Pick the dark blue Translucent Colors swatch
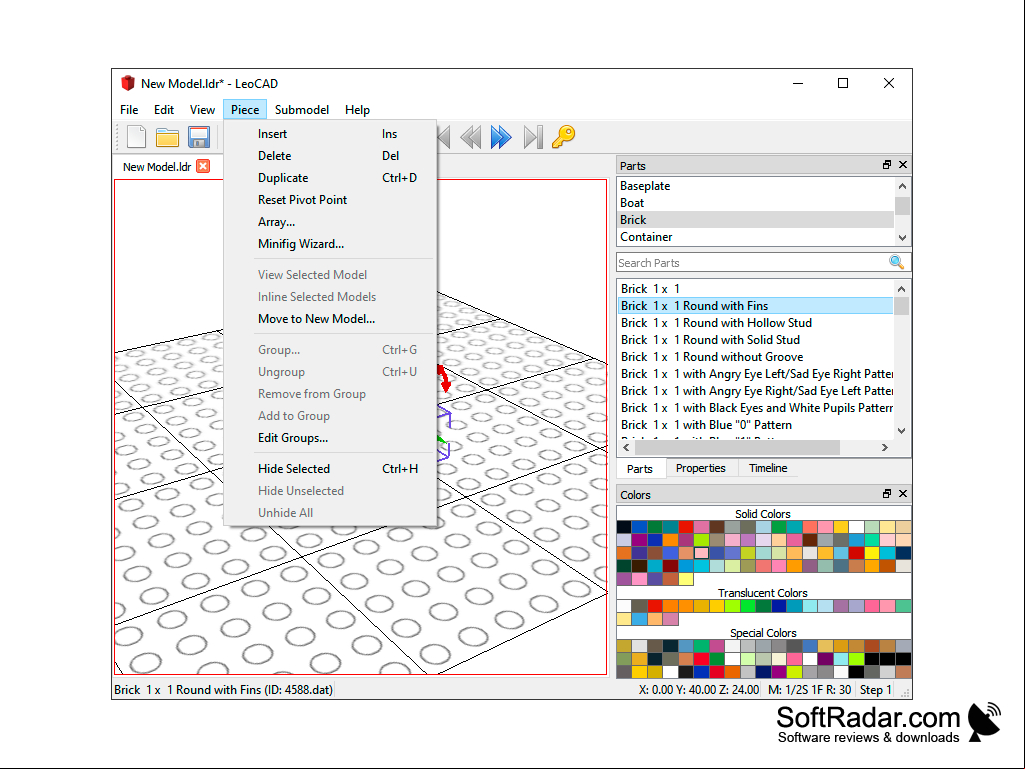The width and height of the screenshot is (1025, 769). (779, 606)
